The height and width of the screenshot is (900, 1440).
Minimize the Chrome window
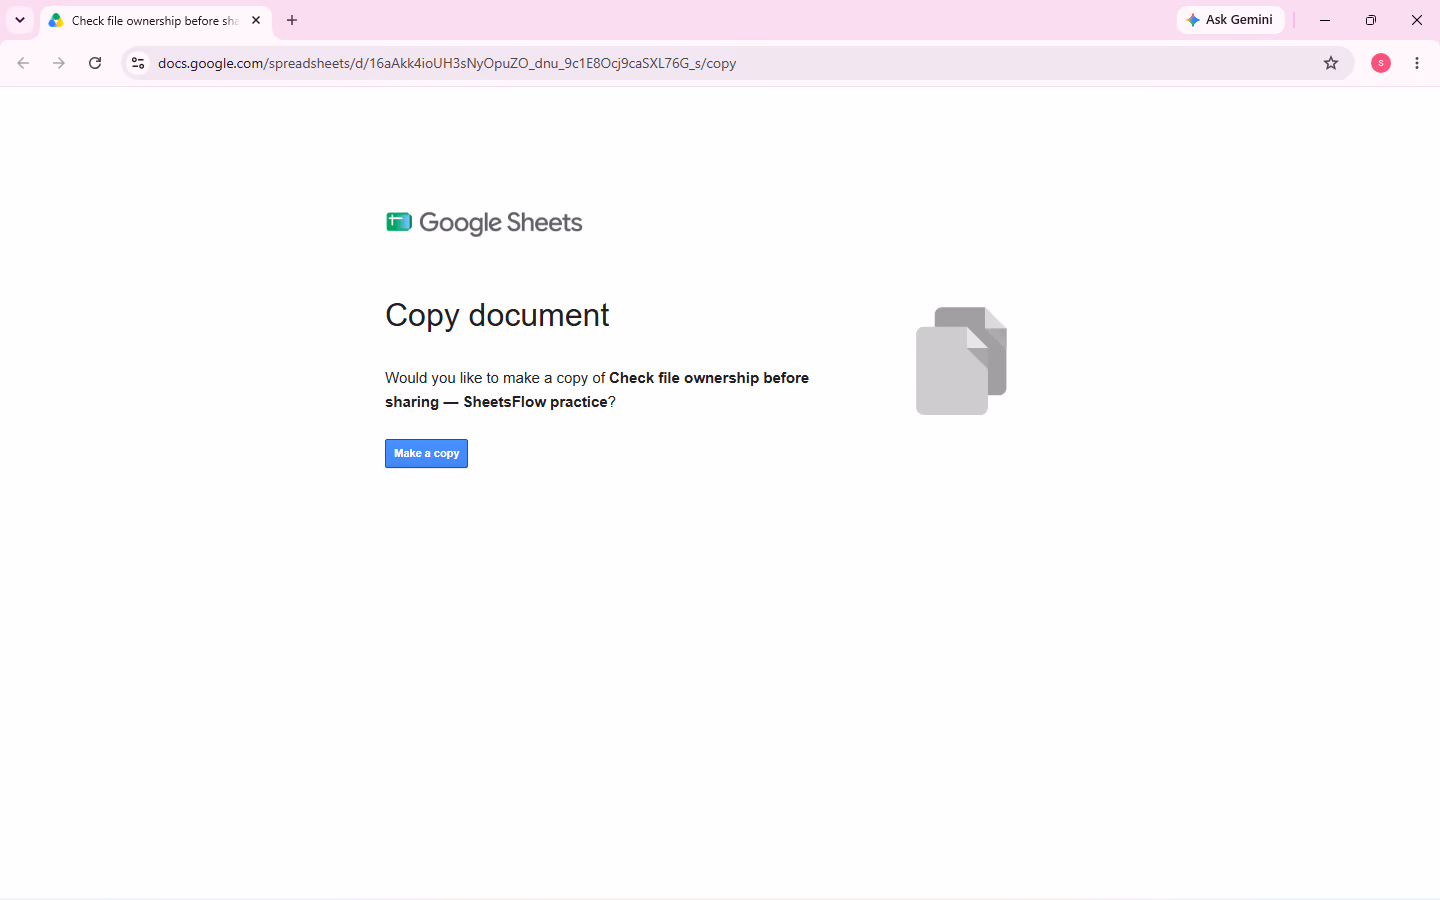(x=1325, y=20)
